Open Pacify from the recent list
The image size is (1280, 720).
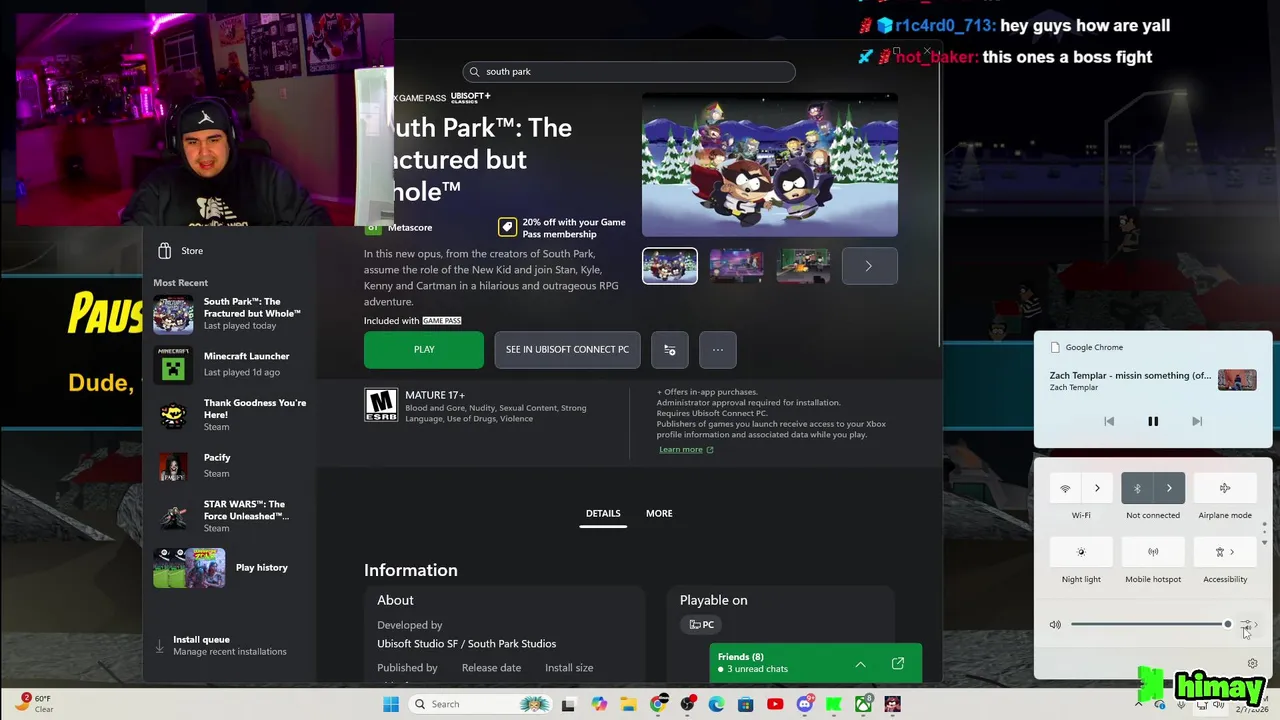(230, 466)
